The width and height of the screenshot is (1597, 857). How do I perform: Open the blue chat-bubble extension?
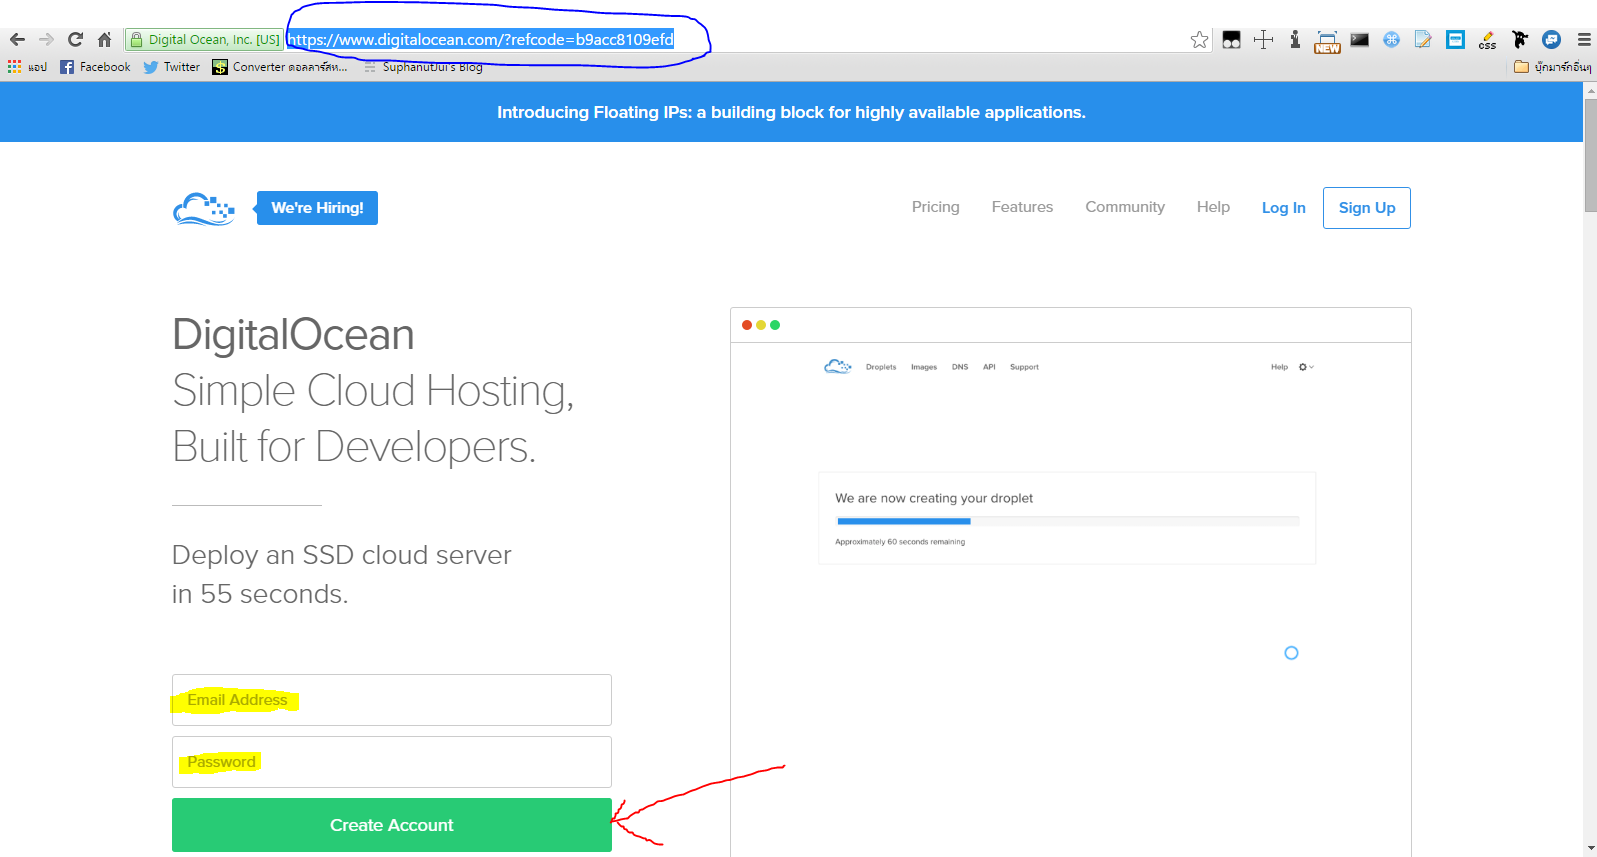1551,40
